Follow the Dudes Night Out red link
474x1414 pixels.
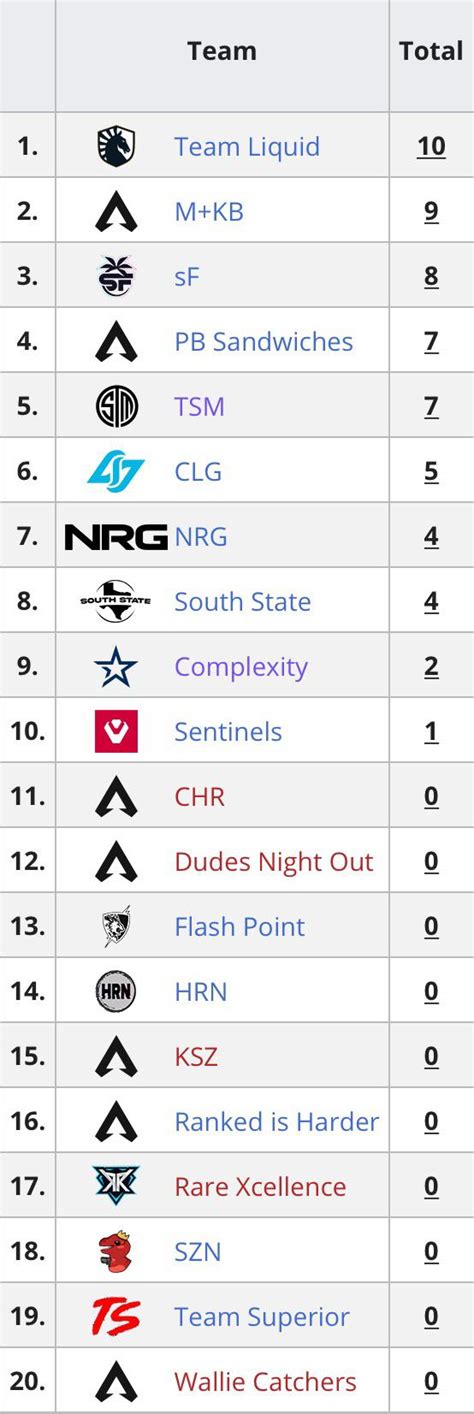coord(274,862)
